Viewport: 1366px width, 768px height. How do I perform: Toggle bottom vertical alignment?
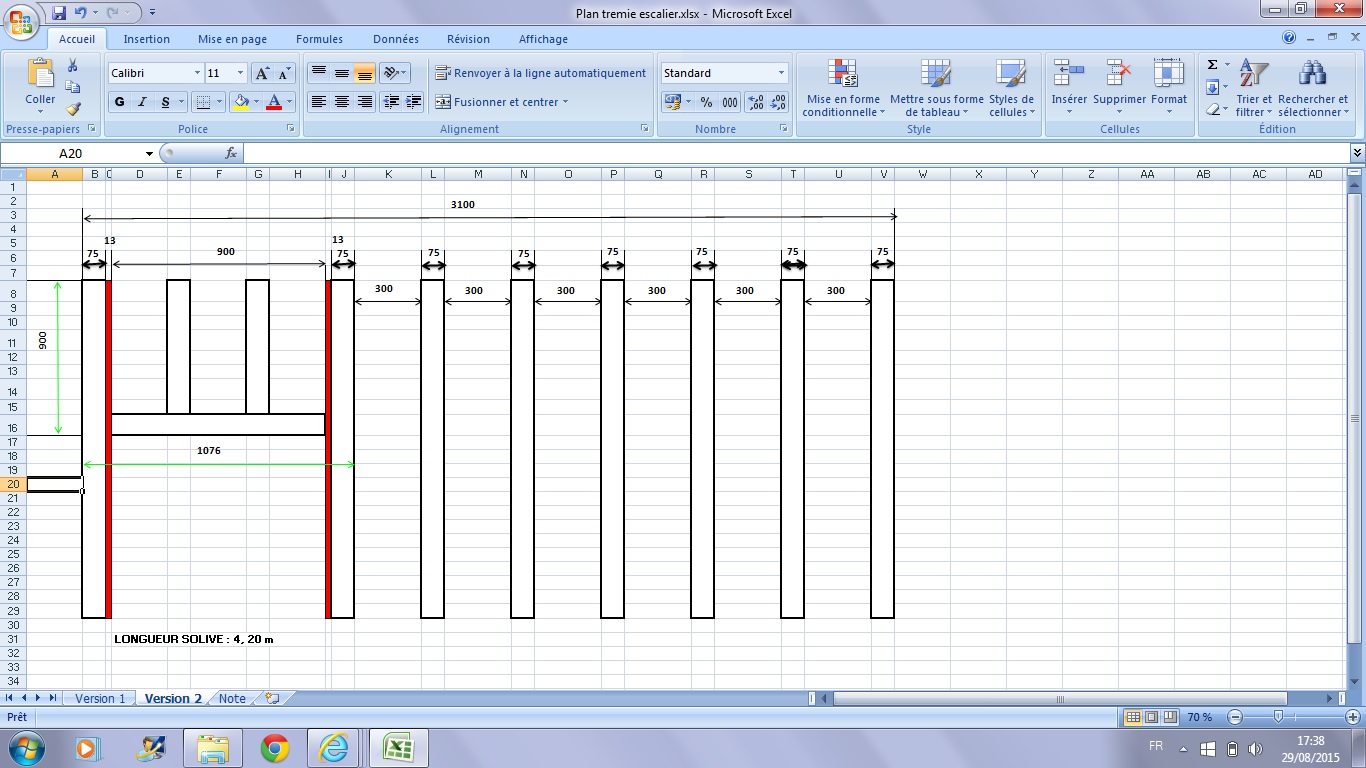pos(365,73)
